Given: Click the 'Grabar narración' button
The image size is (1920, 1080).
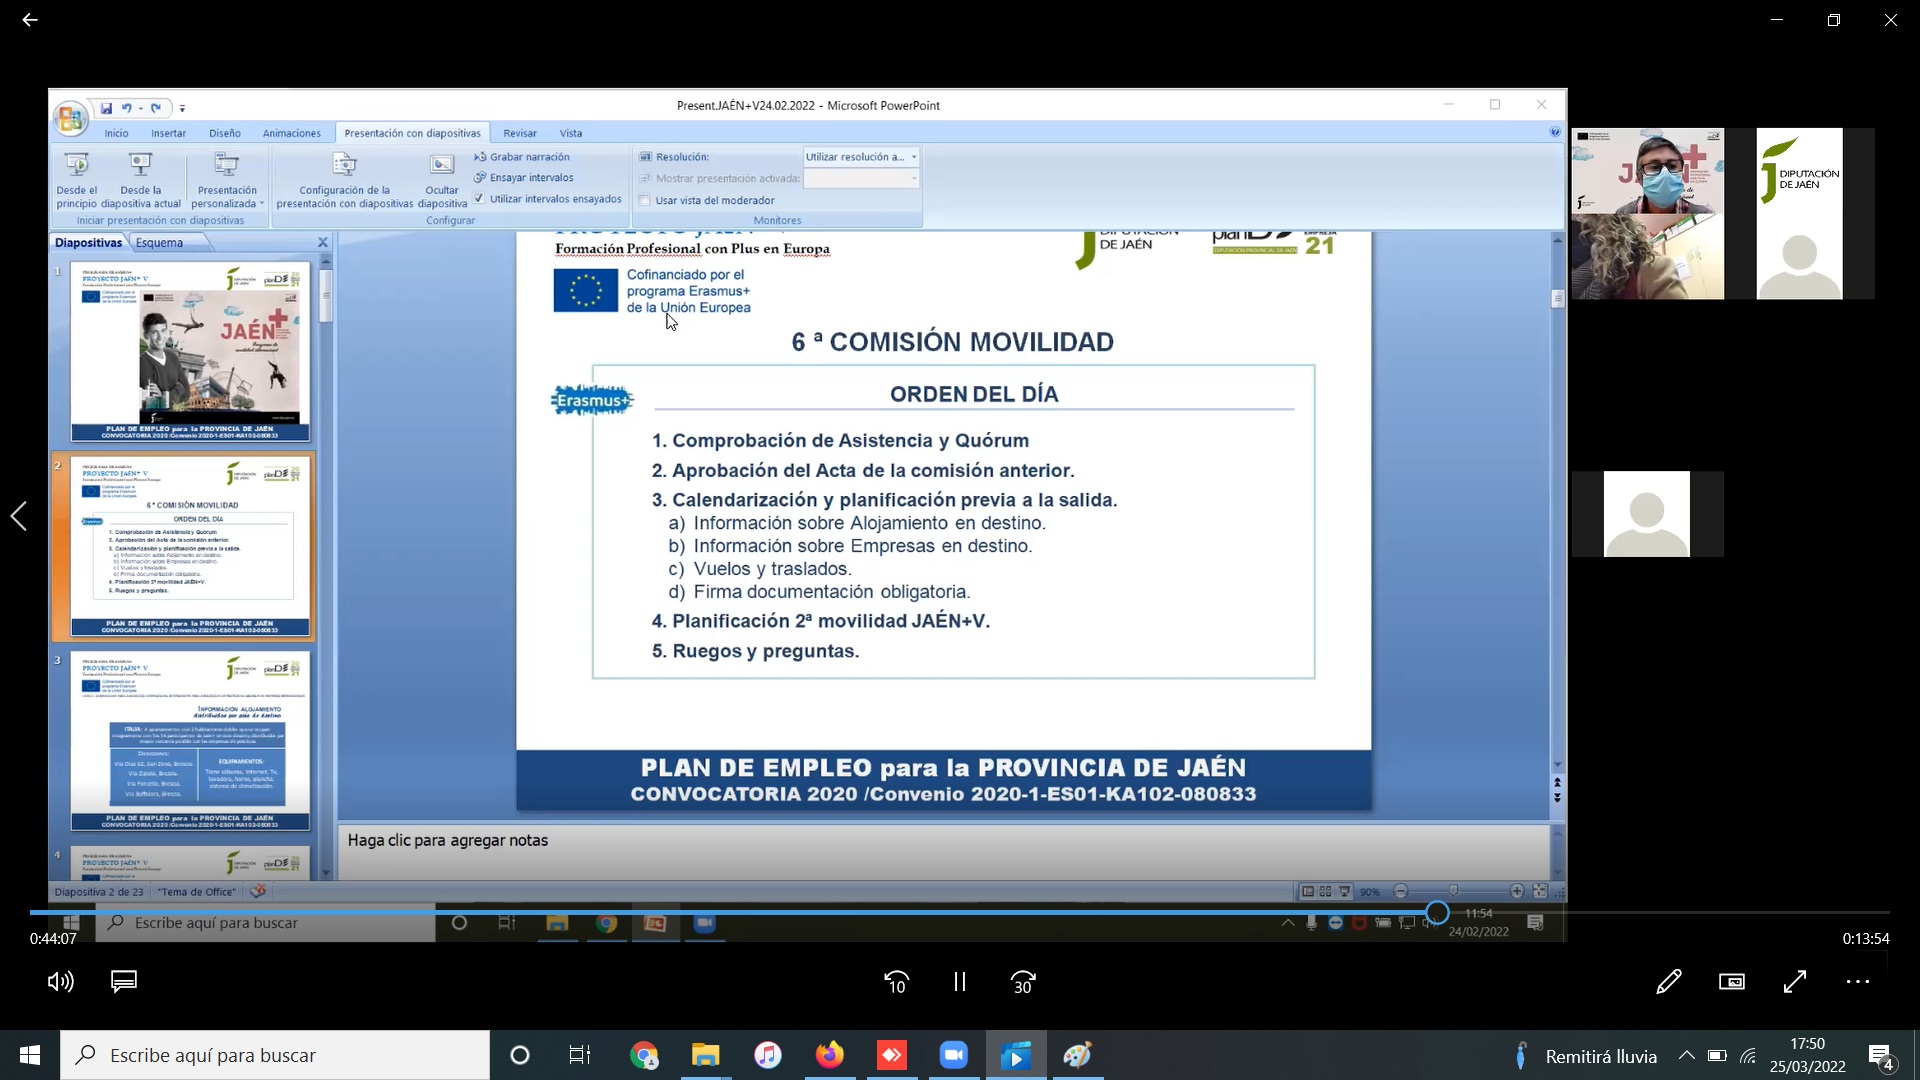Looking at the screenshot, I should point(522,157).
